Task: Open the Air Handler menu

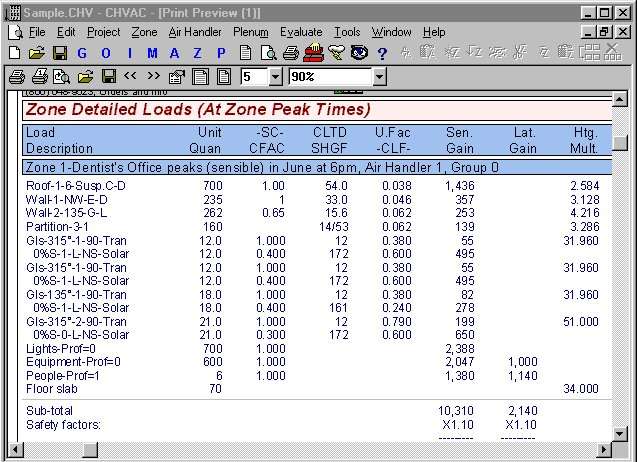Action: click(x=195, y=32)
